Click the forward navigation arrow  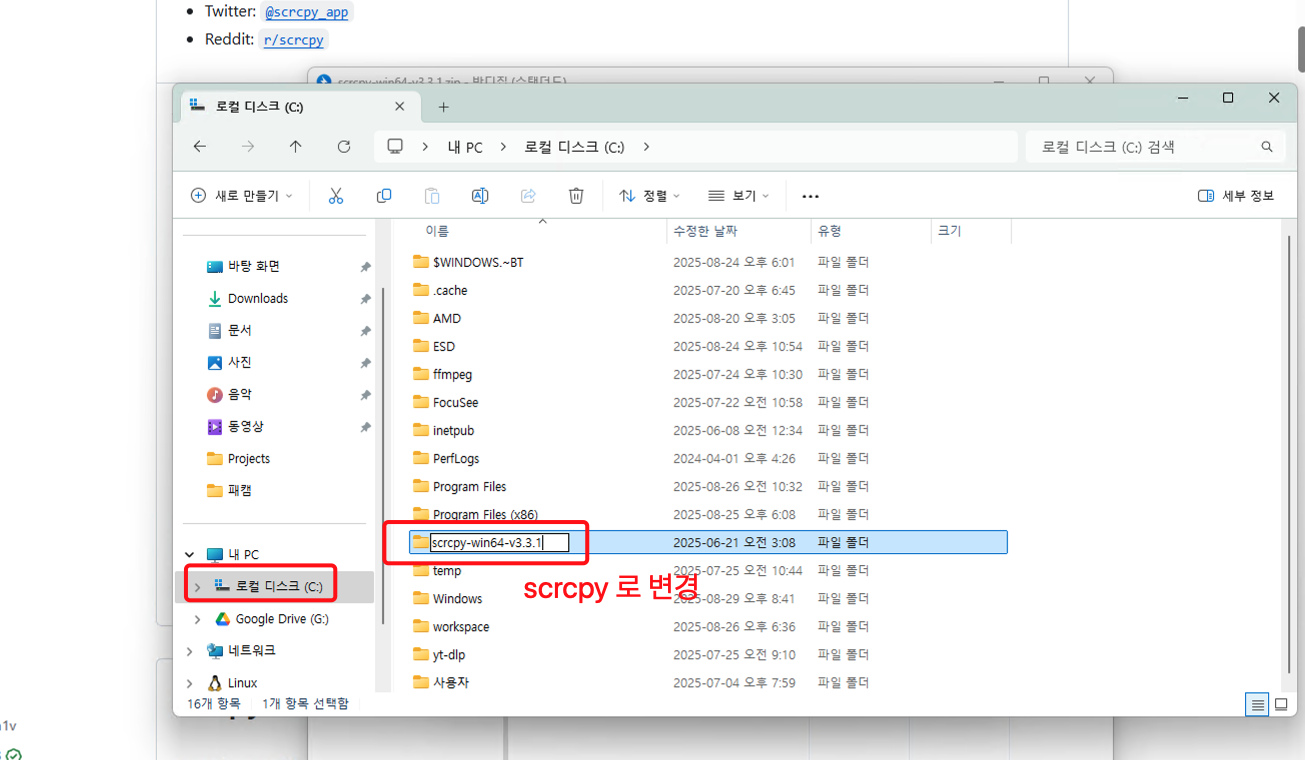click(x=248, y=147)
